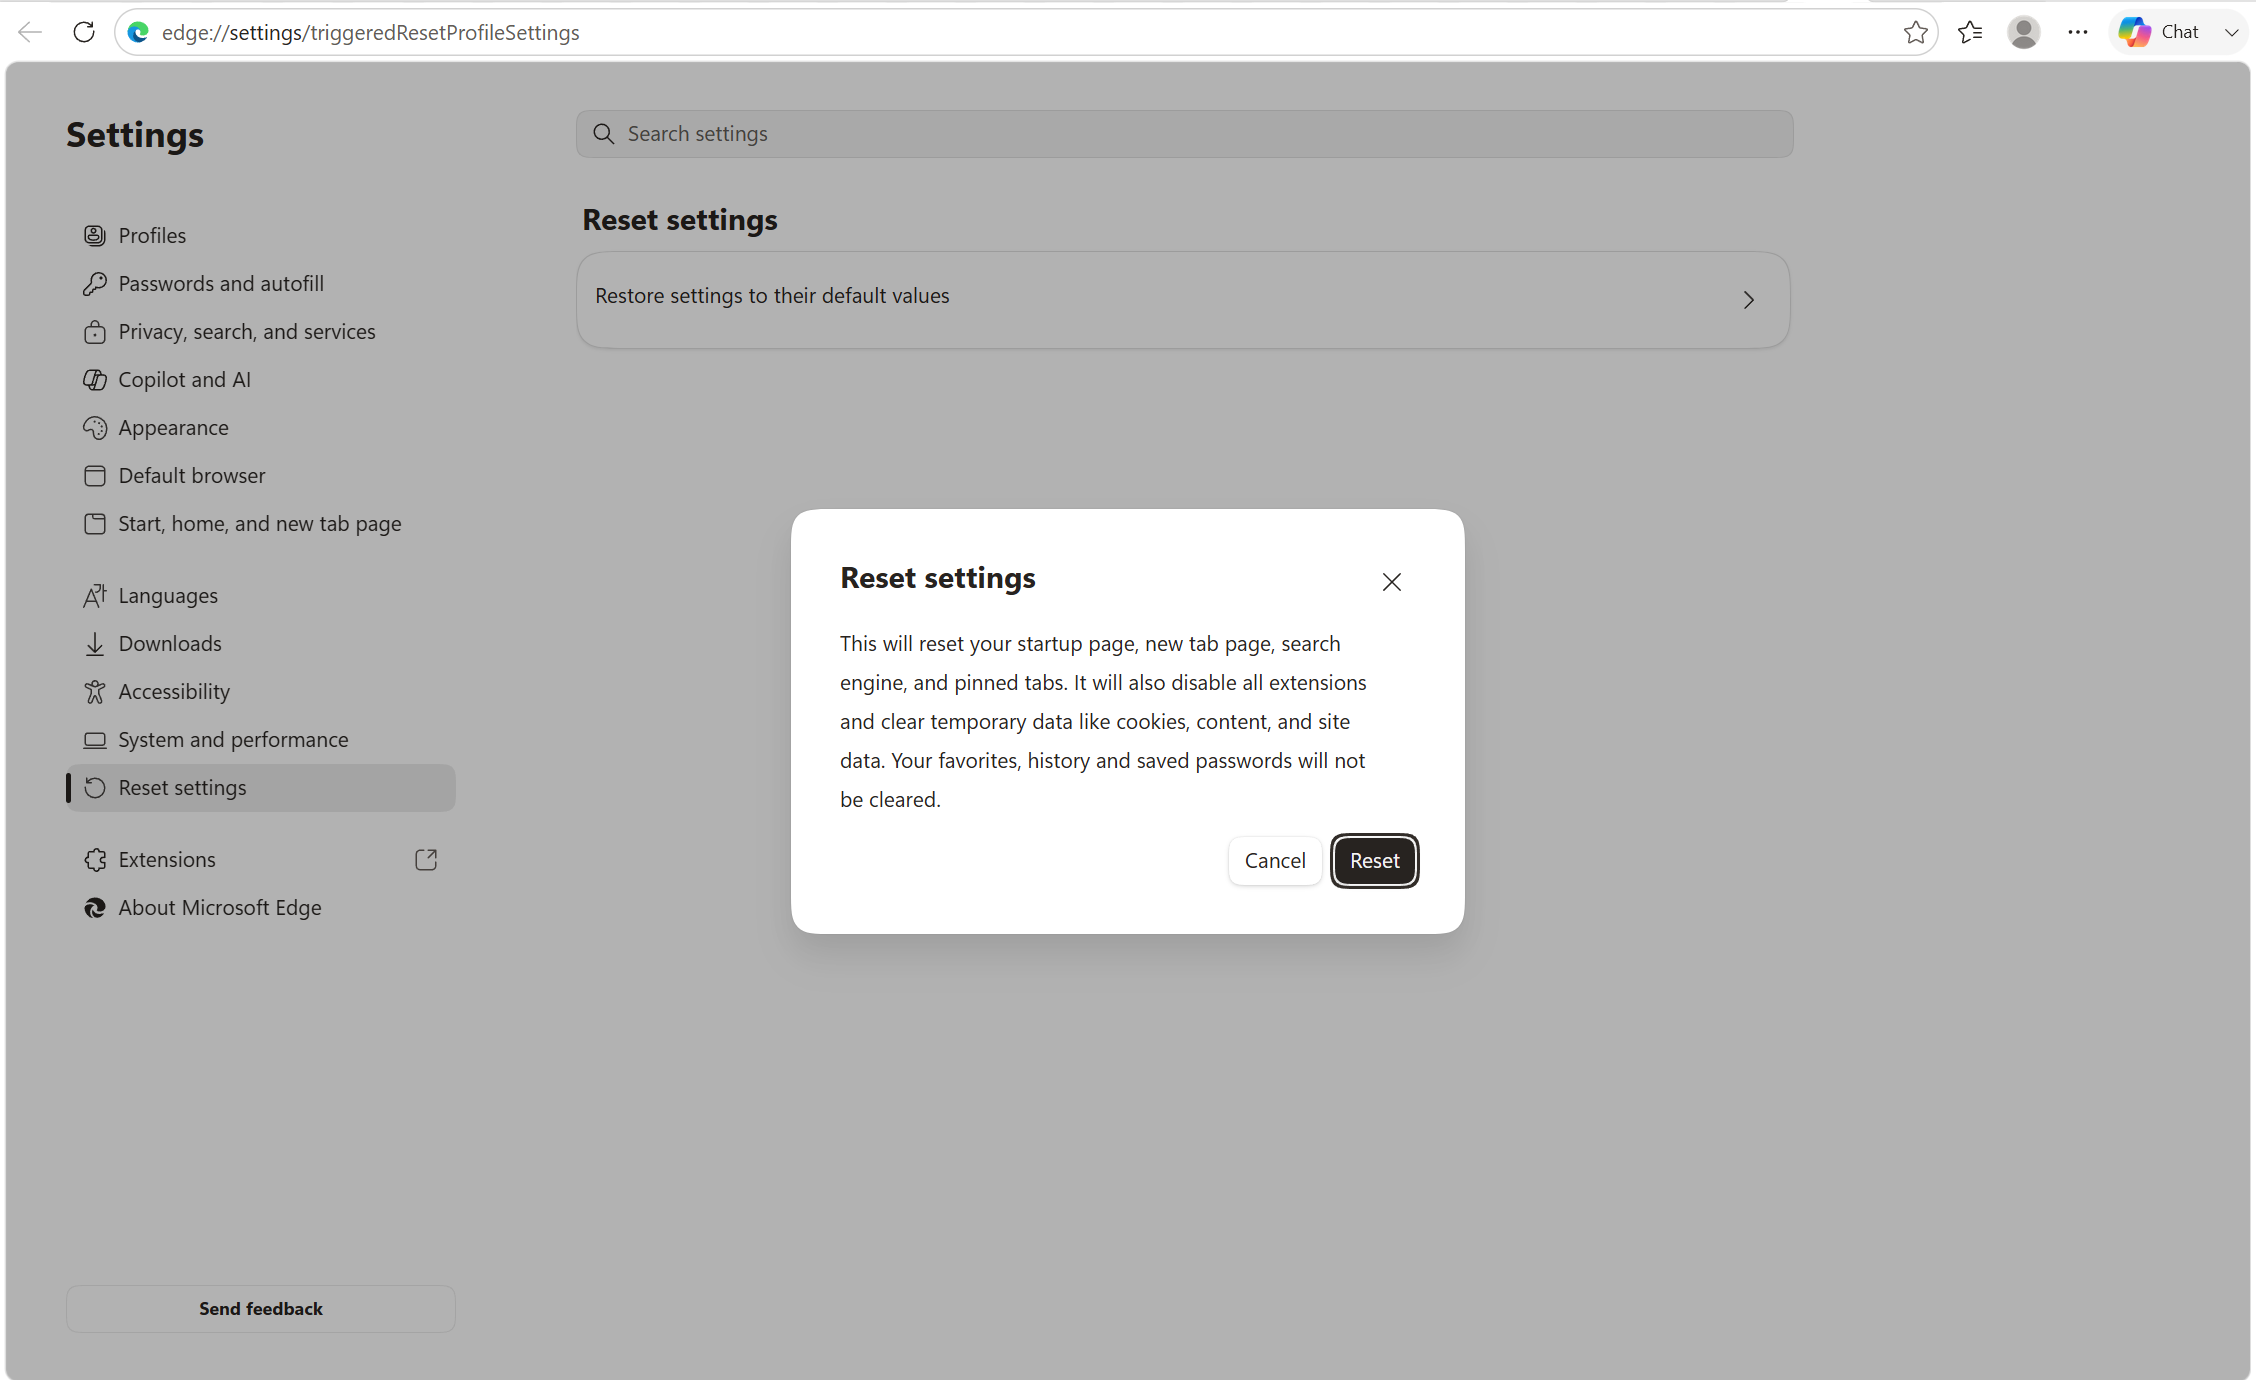Viewport: 2256px width, 1380px height.
Task: Add this page to favorites star
Action: (x=1915, y=32)
